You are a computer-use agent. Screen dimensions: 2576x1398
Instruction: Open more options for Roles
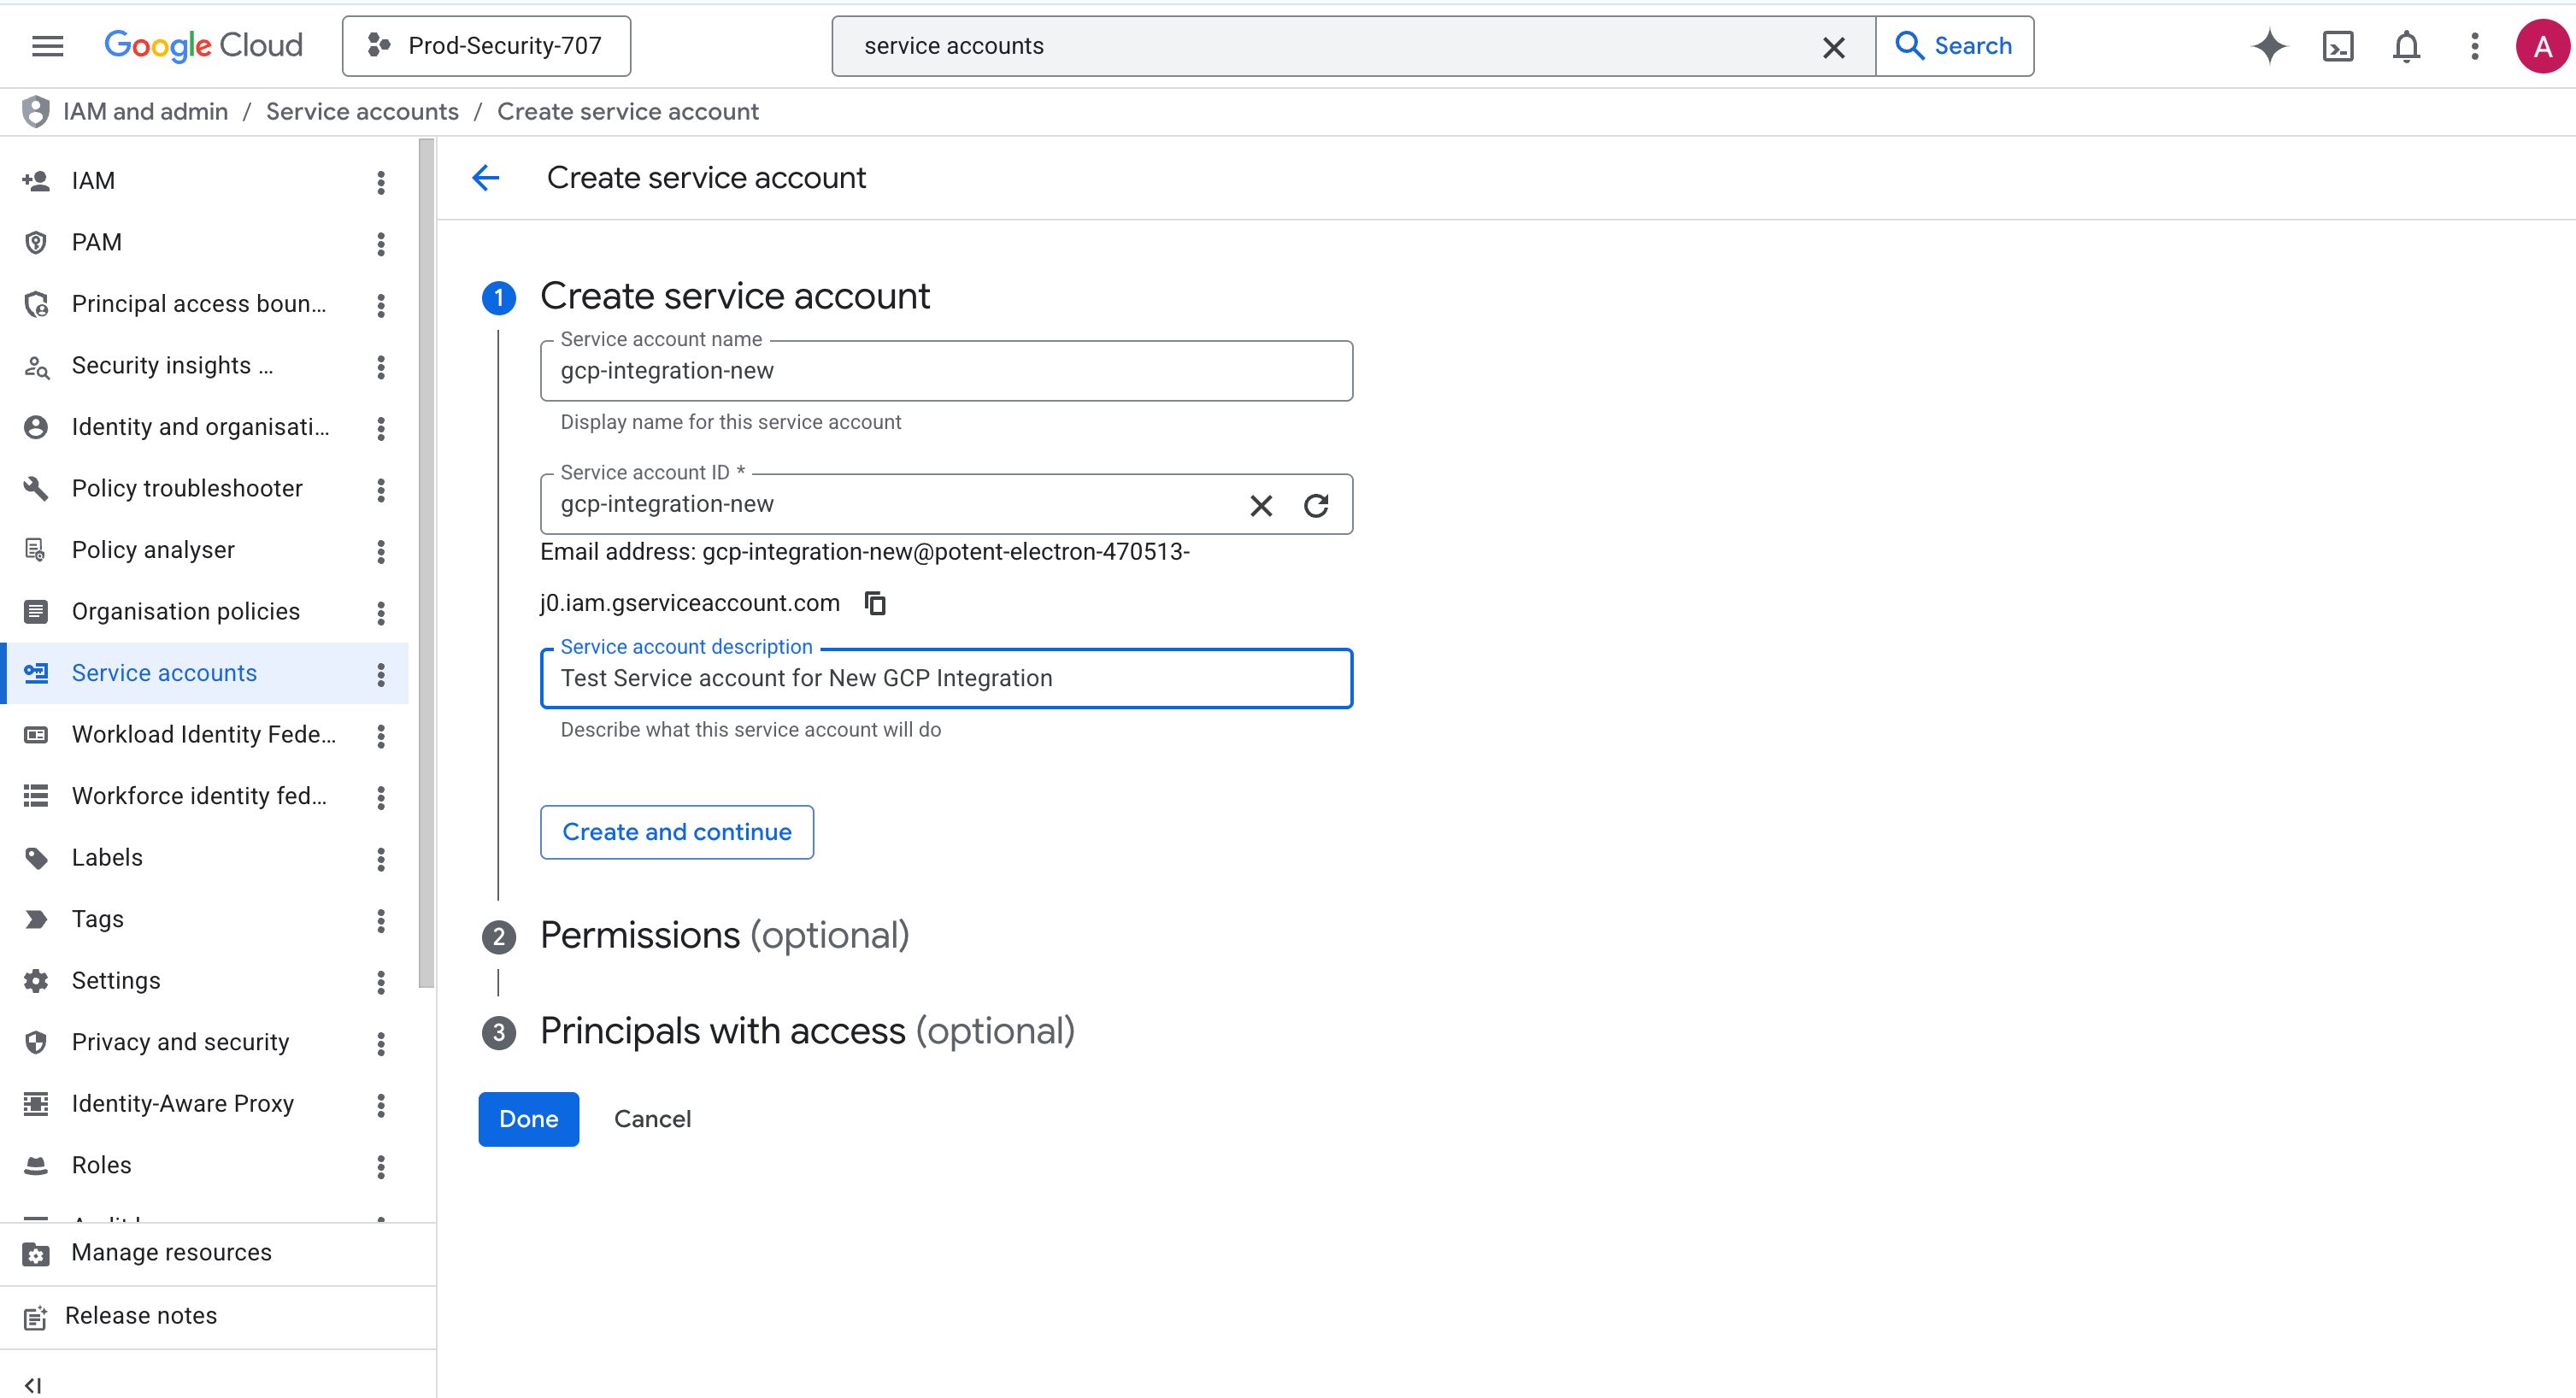click(380, 1166)
